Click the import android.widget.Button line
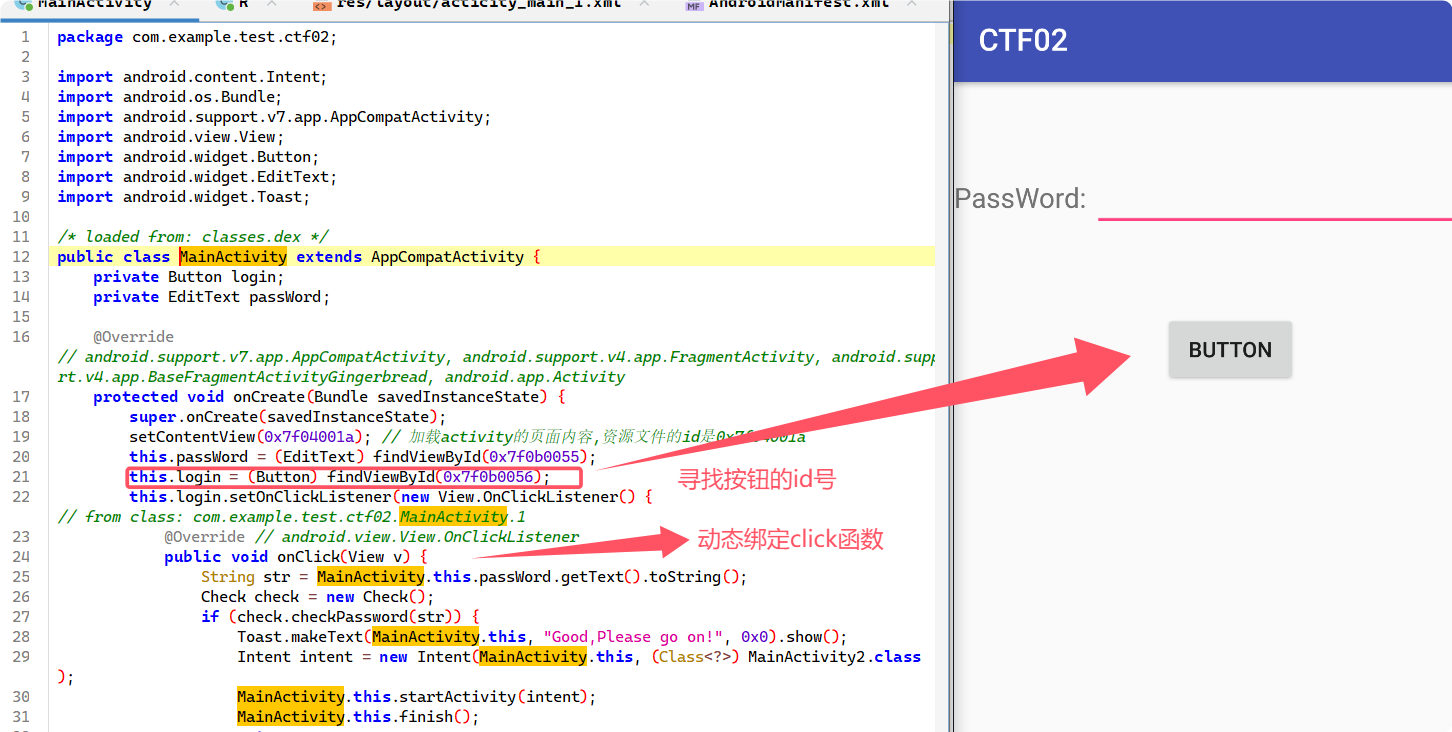1452x732 pixels. [188, 157]
